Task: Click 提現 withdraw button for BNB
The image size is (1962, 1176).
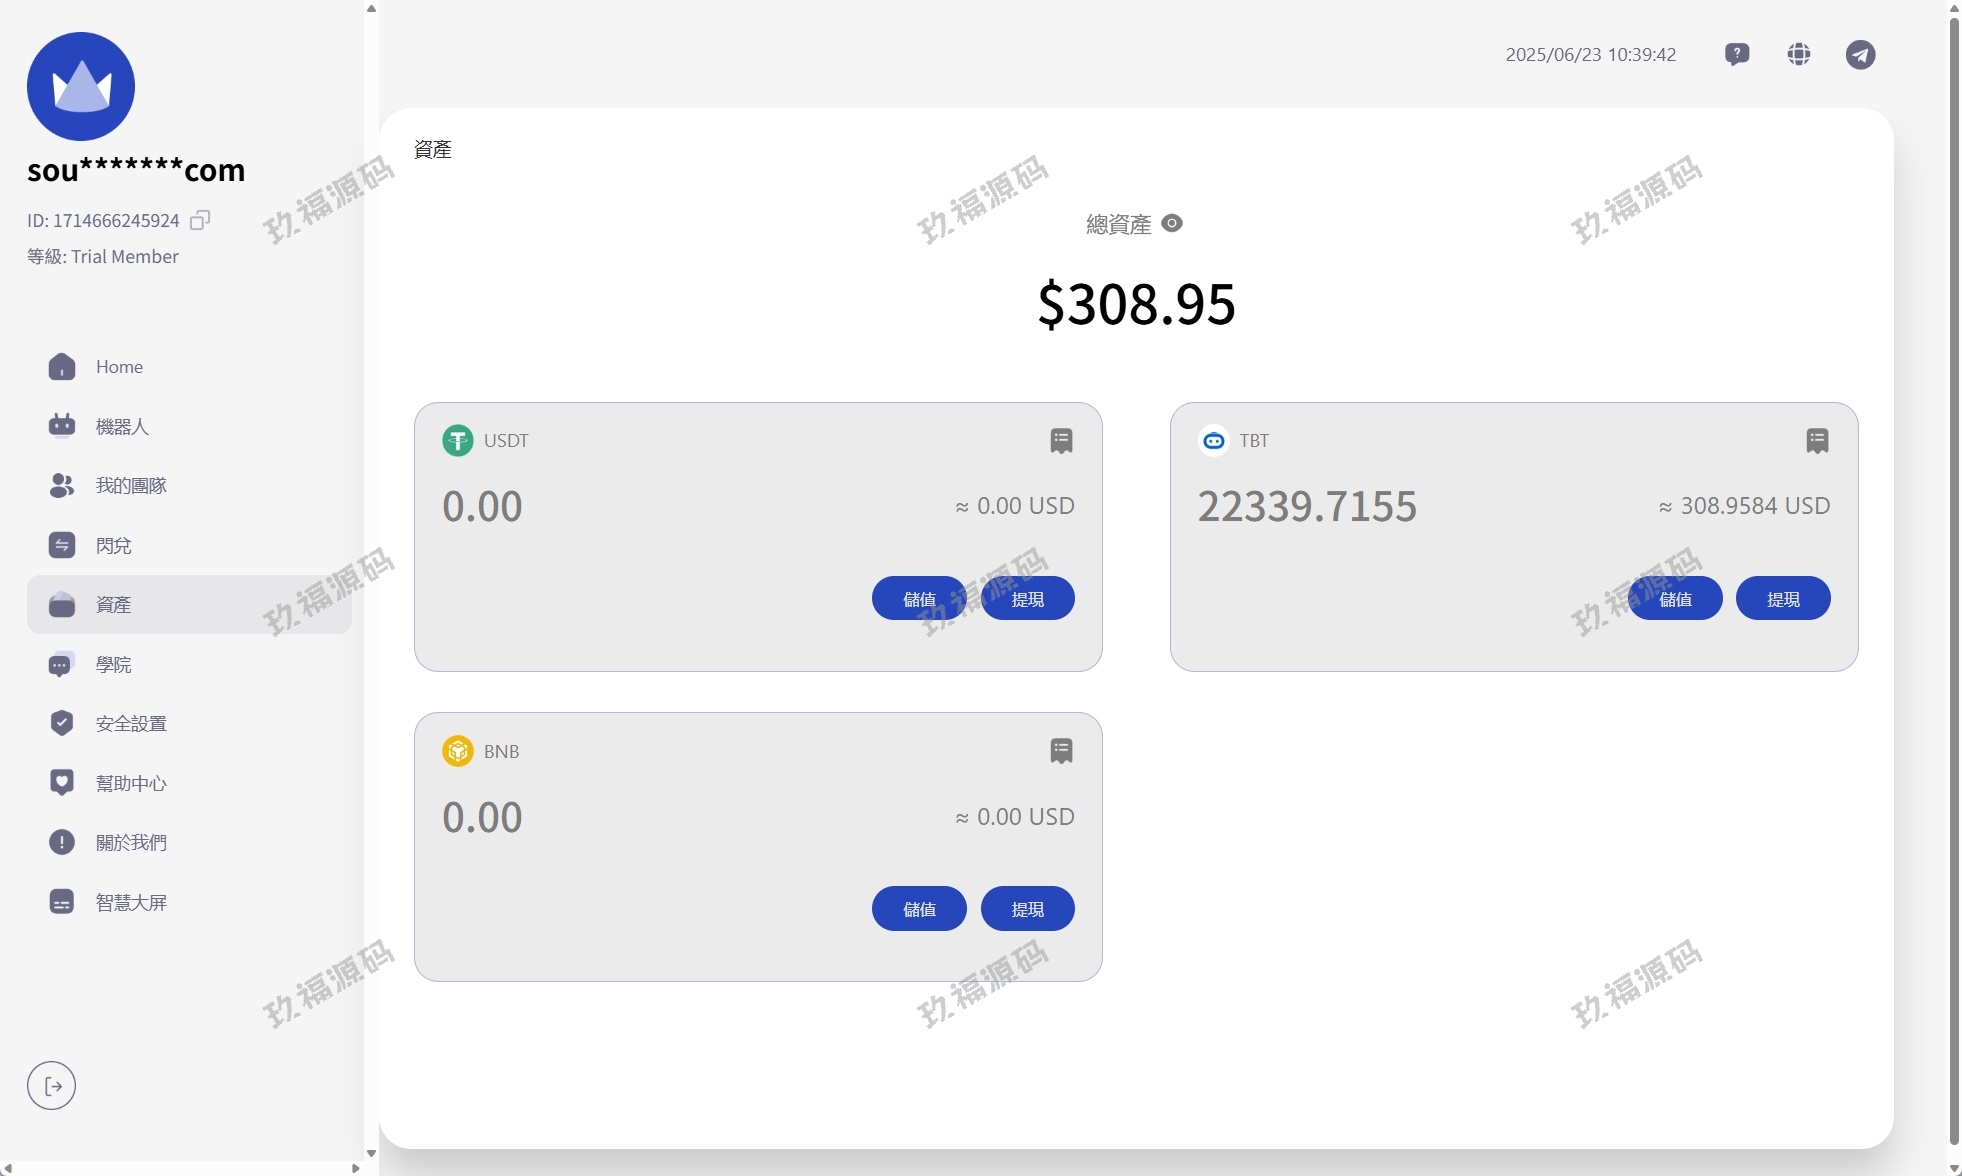Action: [1027, 908]
